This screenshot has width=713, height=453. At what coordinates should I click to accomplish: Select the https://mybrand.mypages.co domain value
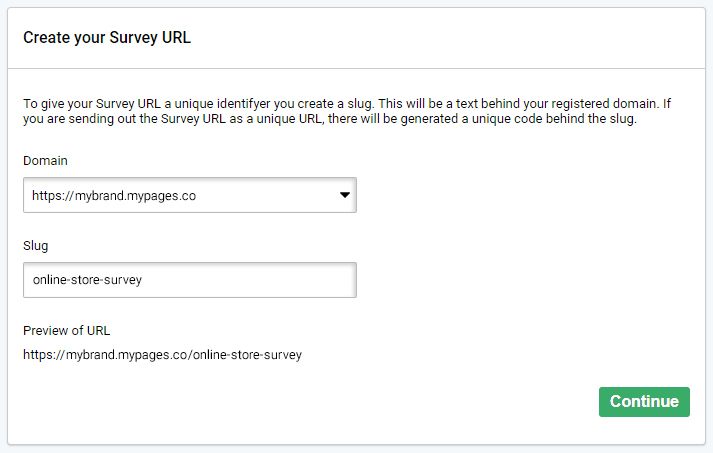(114, 196)
